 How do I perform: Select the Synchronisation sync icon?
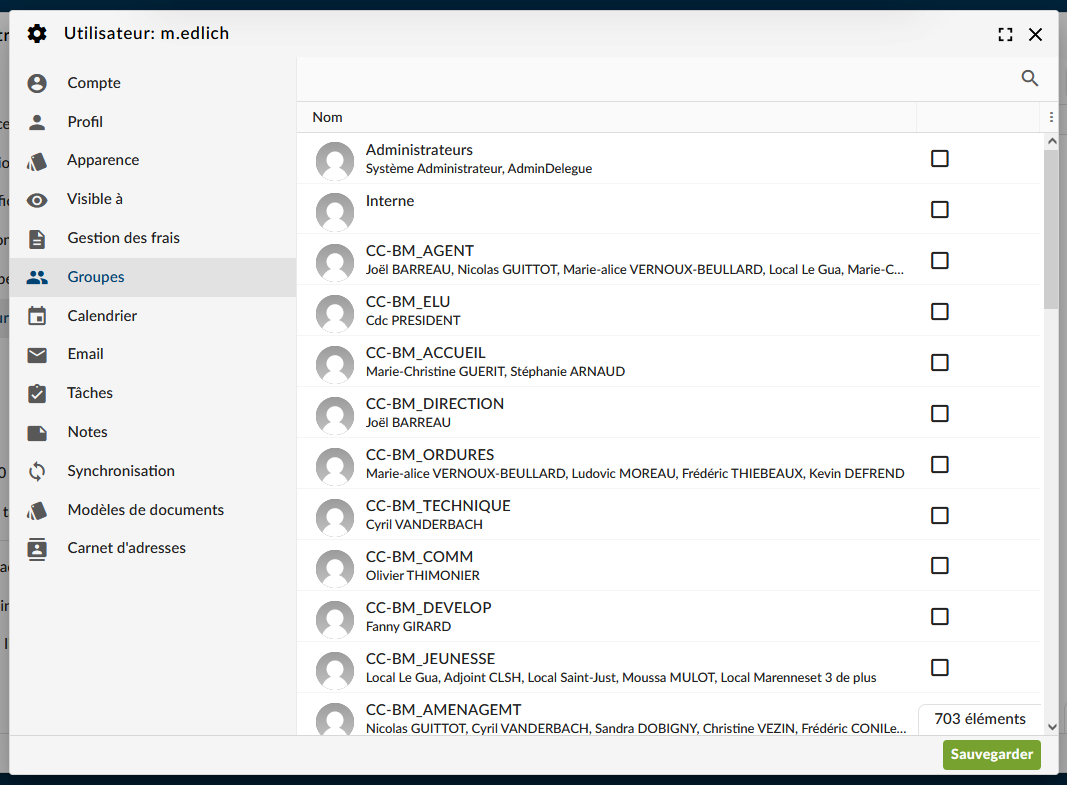37,470
